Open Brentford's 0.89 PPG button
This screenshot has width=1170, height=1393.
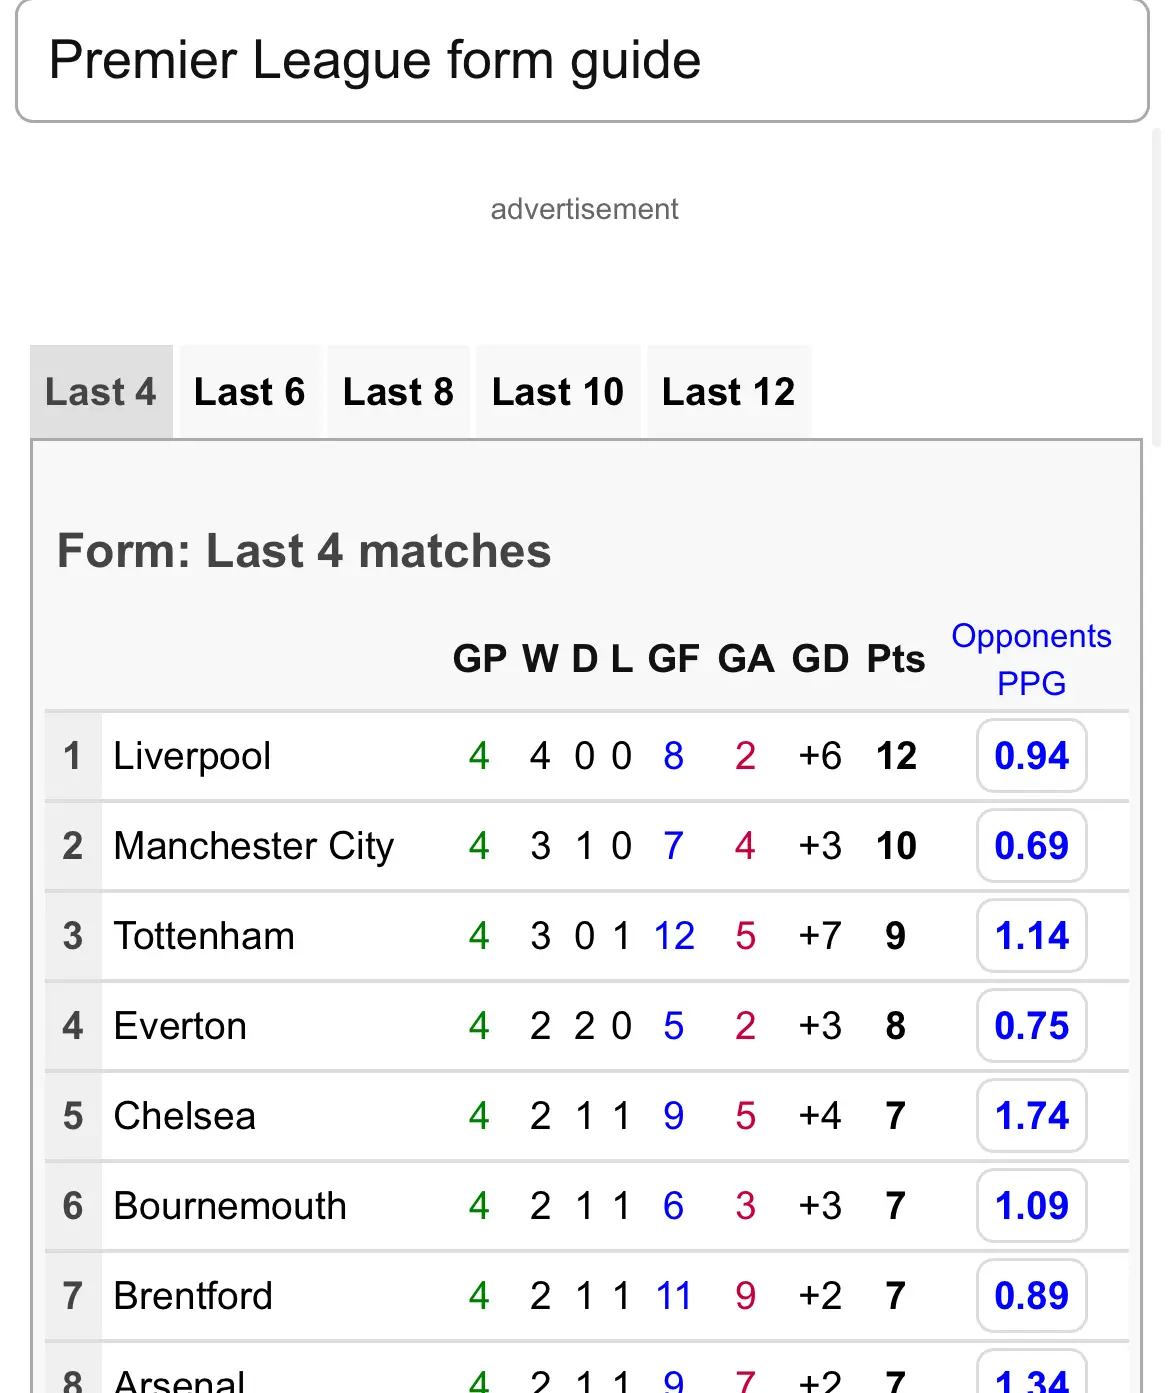(1031, 1296)
